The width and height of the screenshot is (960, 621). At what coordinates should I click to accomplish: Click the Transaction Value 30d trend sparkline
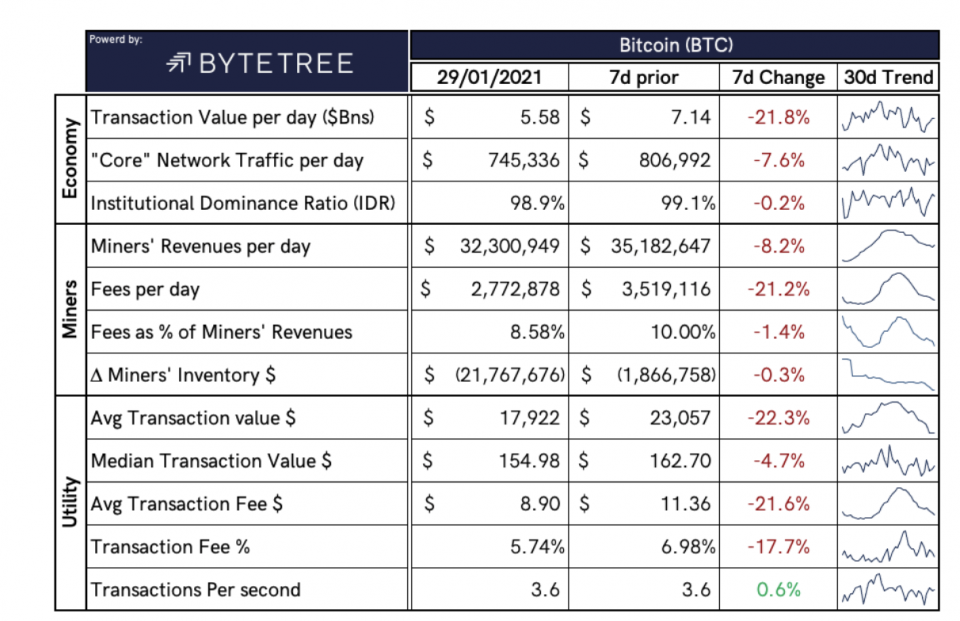point(888,118)
